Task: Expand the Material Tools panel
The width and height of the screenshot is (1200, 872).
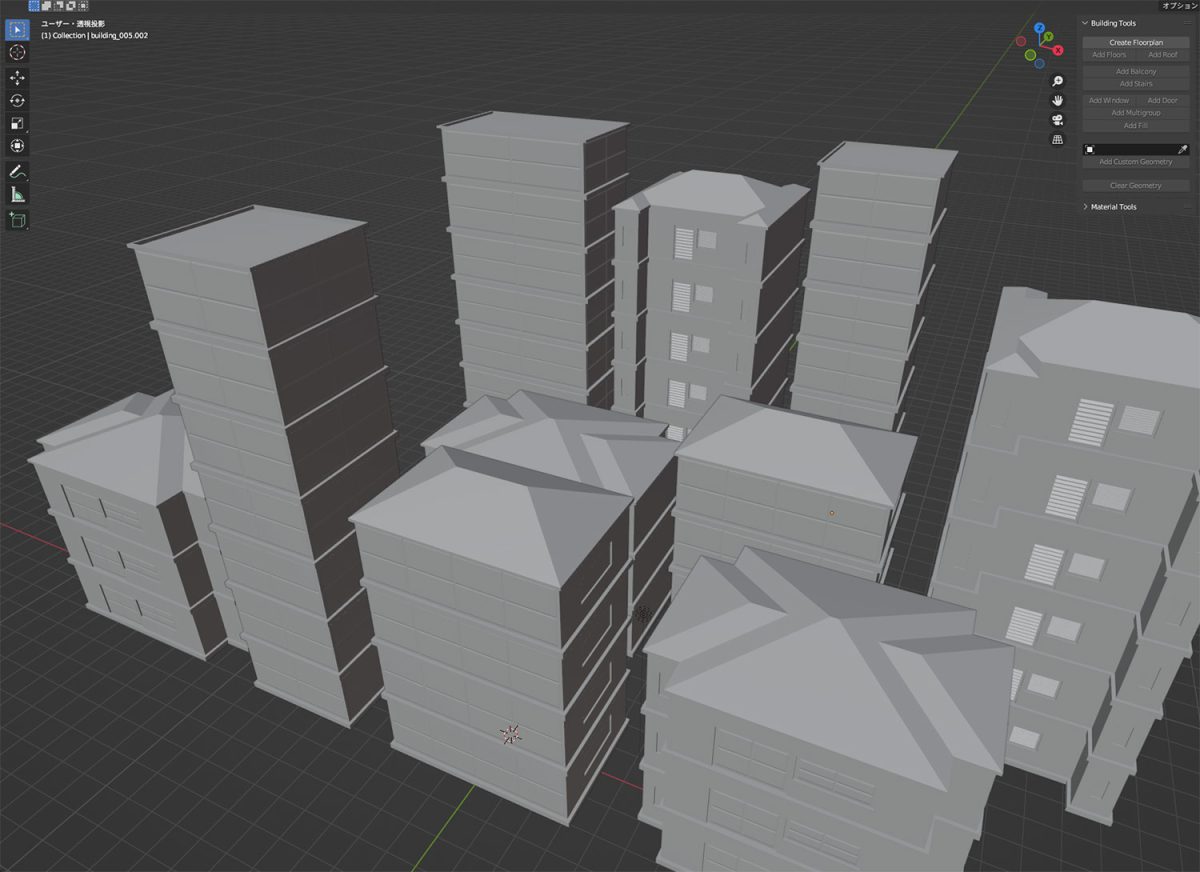Action: (1085, 207)
